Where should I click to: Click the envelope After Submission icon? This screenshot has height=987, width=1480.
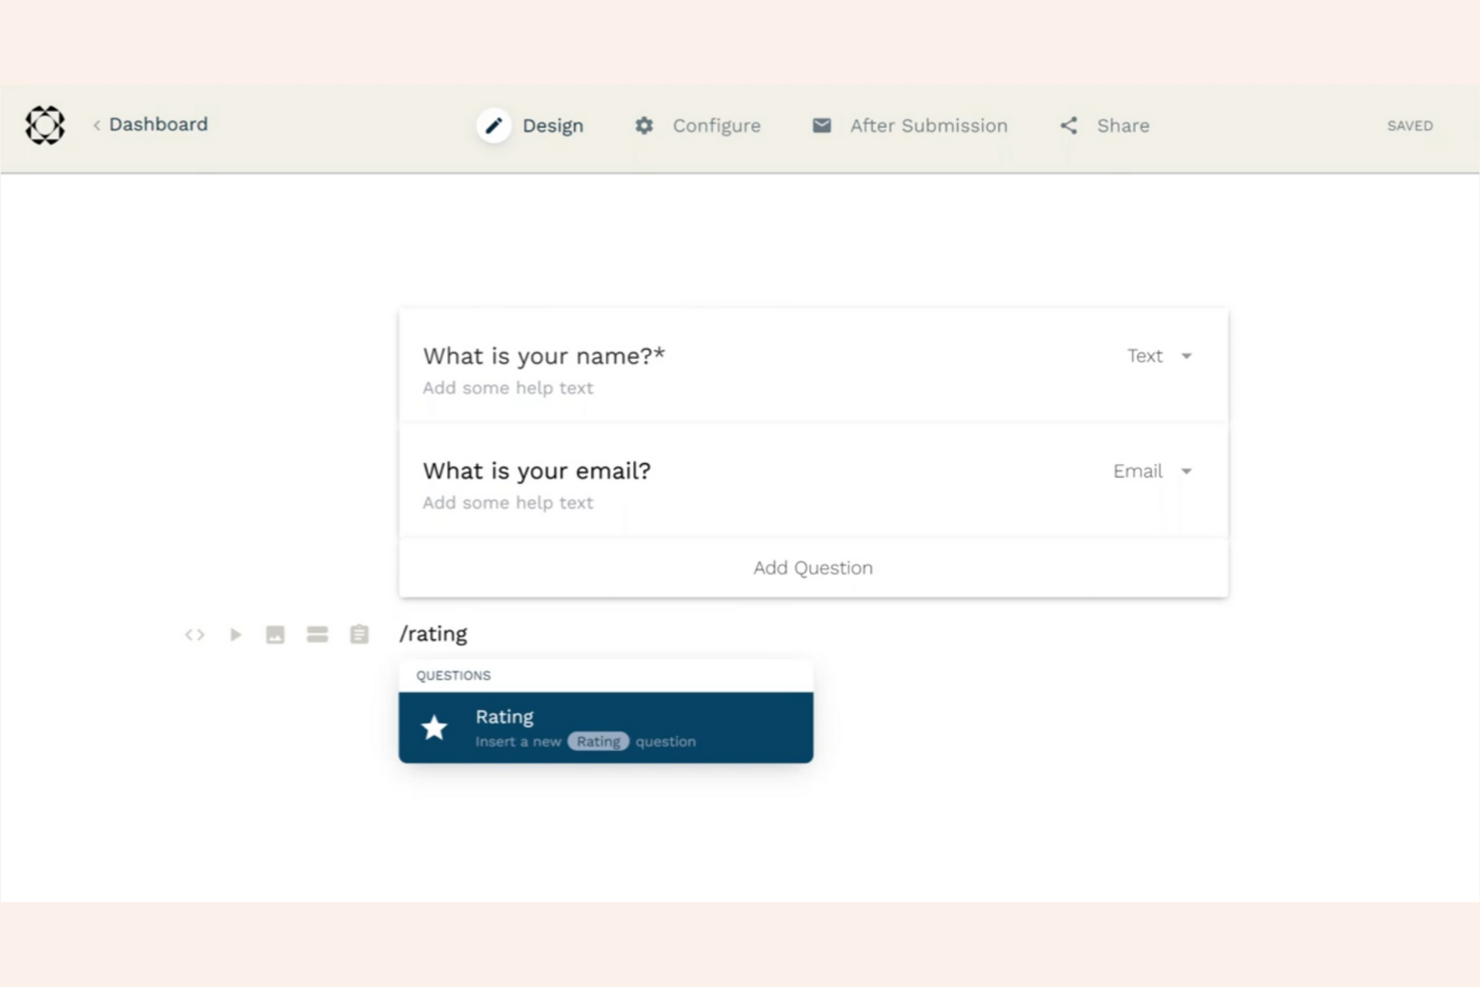pos(822,125)
